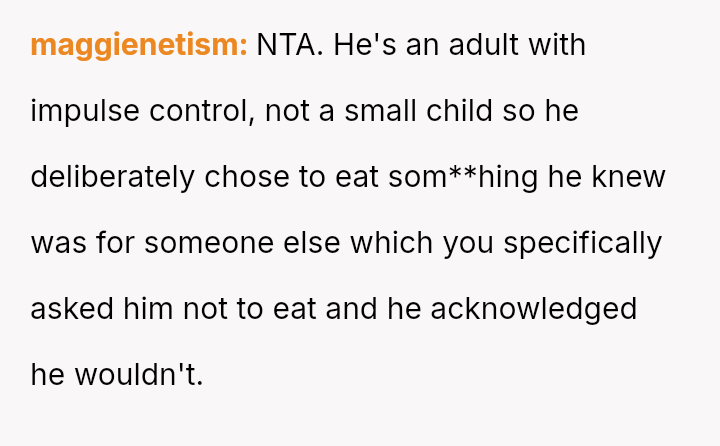Open the maggienetism user profile link
720x446 pixels.
[x=138, y=45]
